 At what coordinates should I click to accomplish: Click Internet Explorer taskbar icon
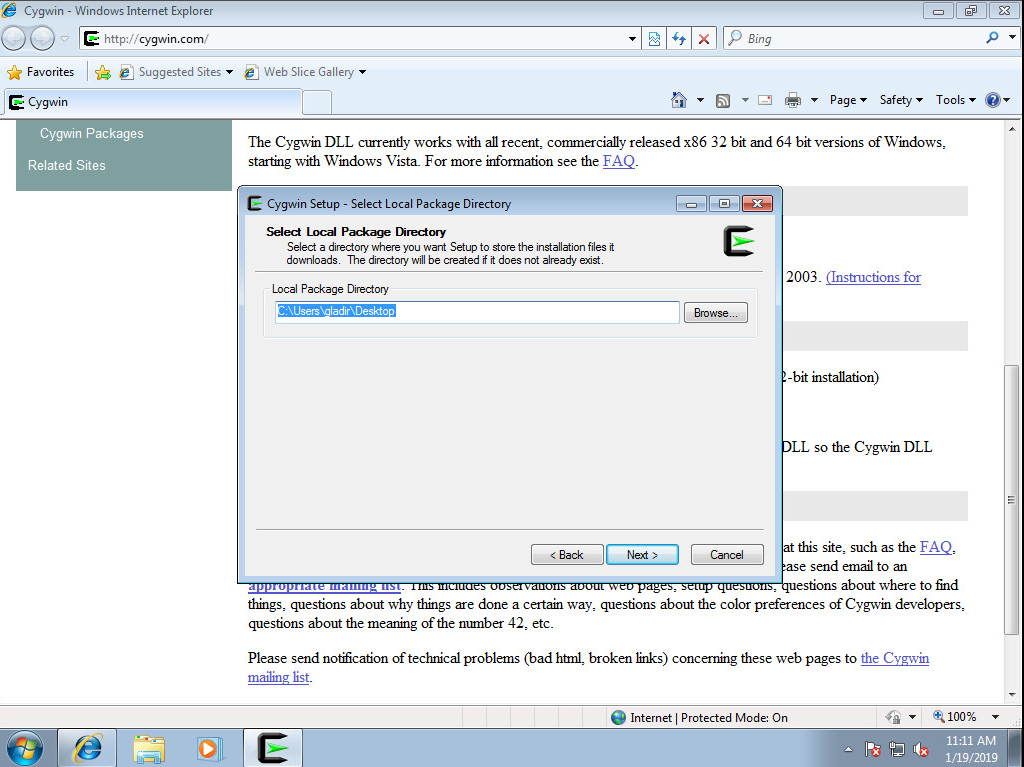[88, 748]
